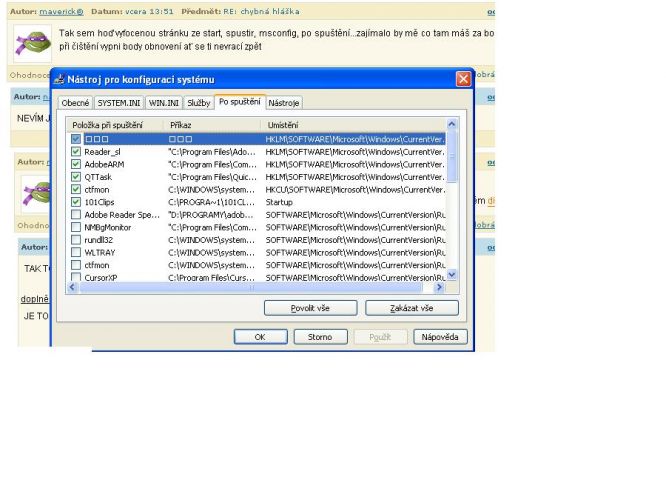Viewport: 666px width, 500px height.
Task: Click maverick's turtle avatar in top post
Action: [33, 43]
